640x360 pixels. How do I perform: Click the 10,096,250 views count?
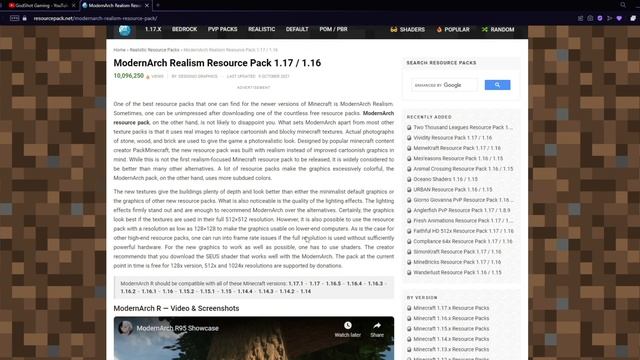pyautogui.click(x=129, y=76)
